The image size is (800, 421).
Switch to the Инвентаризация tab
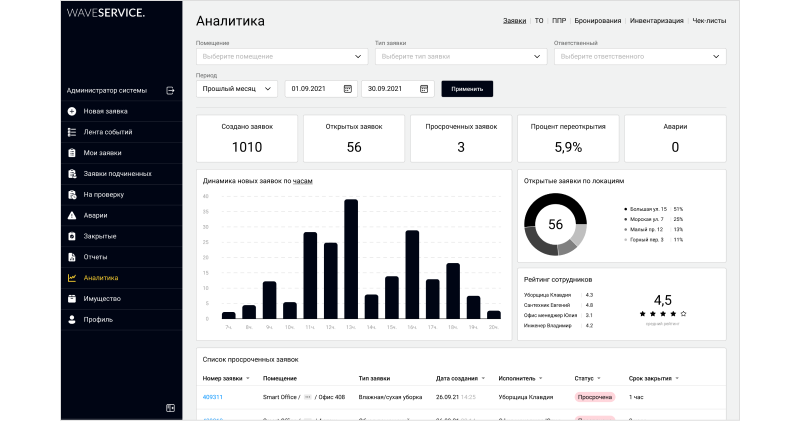(658, 20)
